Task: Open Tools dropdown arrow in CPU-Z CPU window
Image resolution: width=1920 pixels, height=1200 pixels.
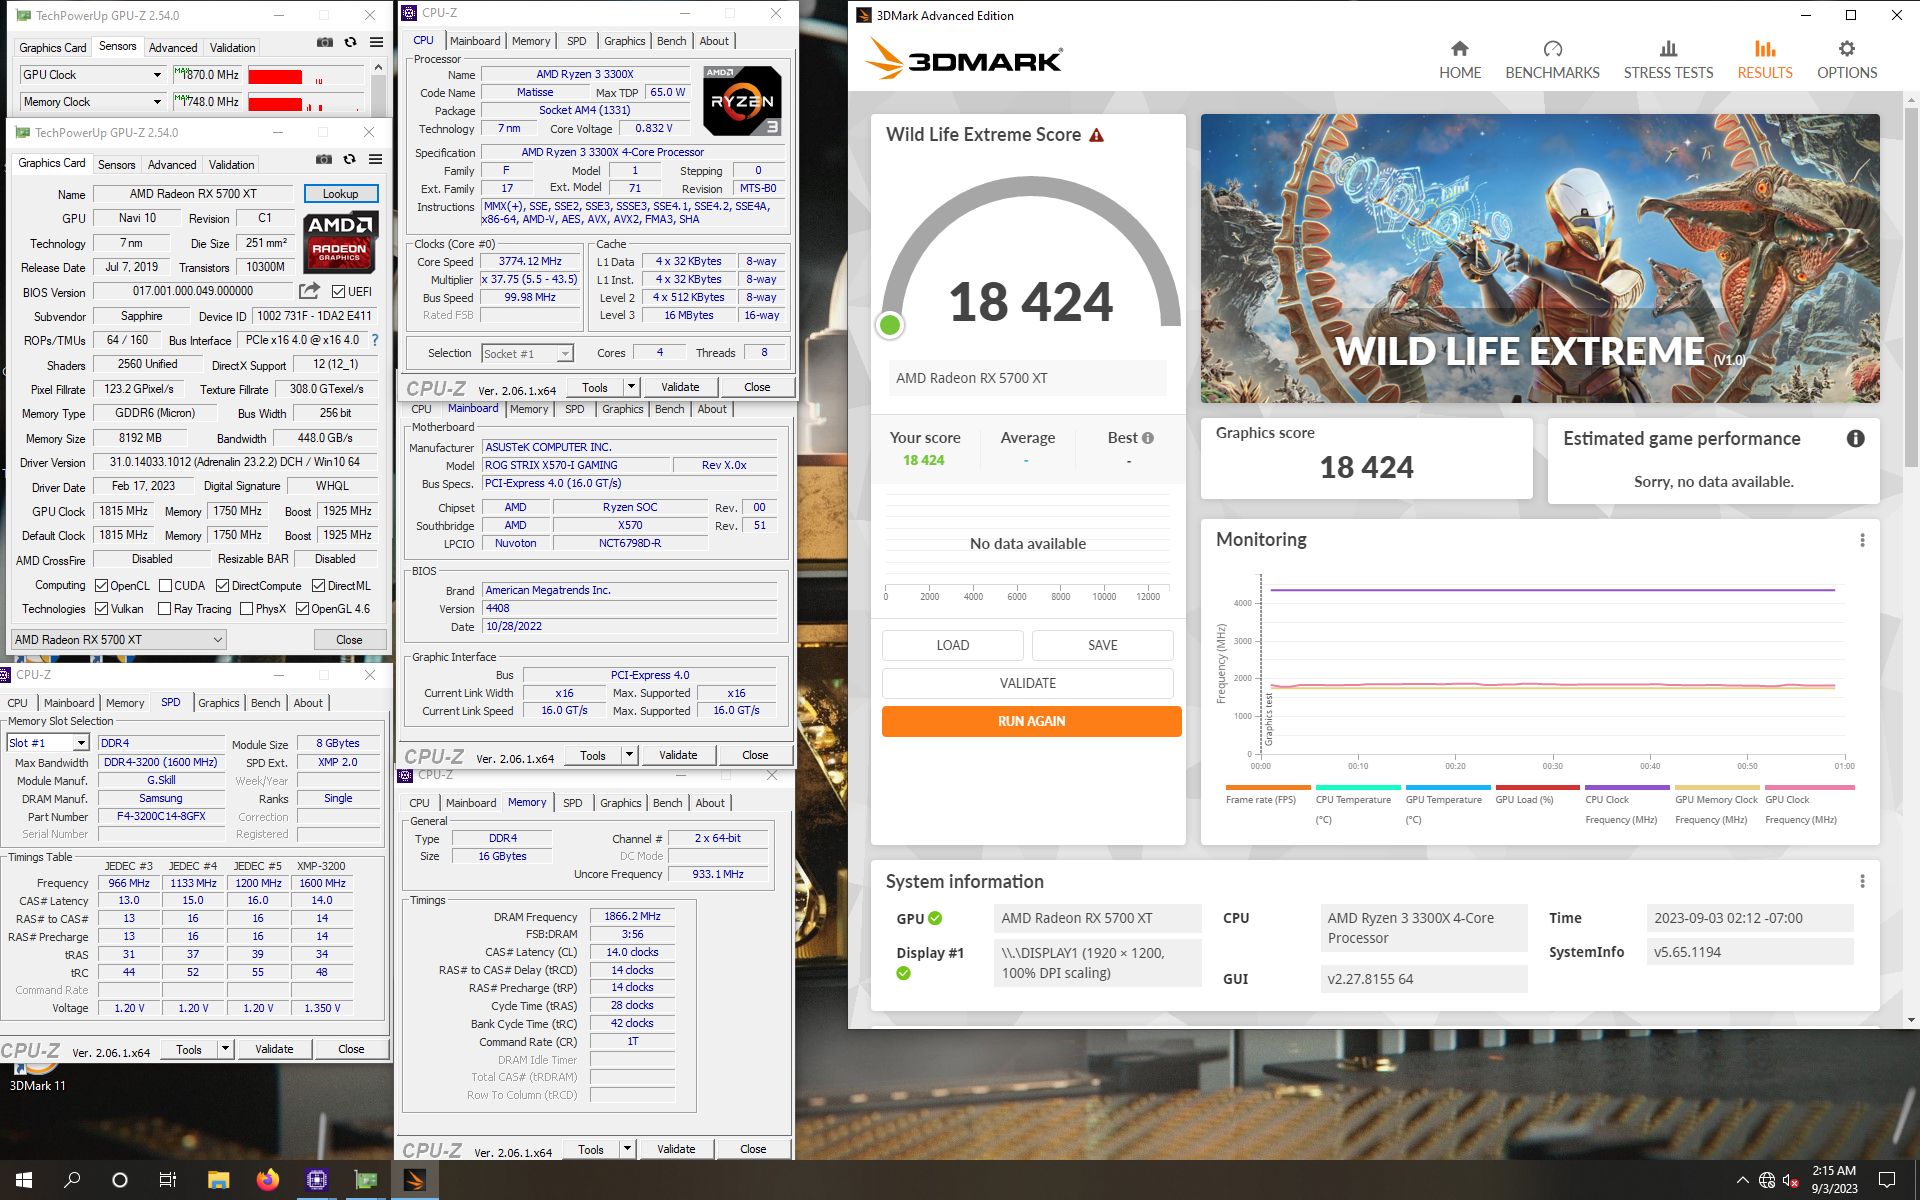Action: [x=631, y=387]
